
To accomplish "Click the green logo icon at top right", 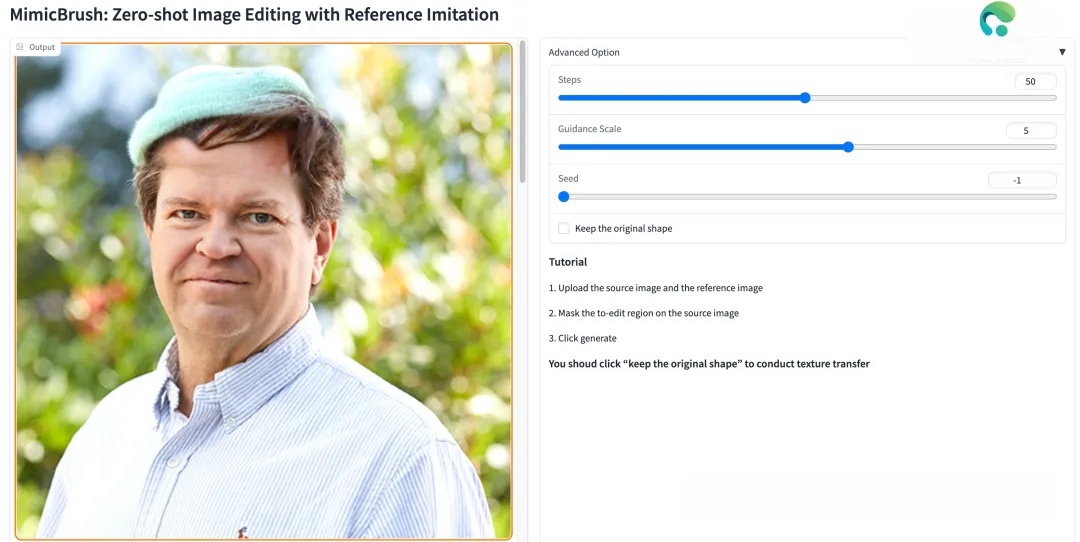I will tap(996, 20).
